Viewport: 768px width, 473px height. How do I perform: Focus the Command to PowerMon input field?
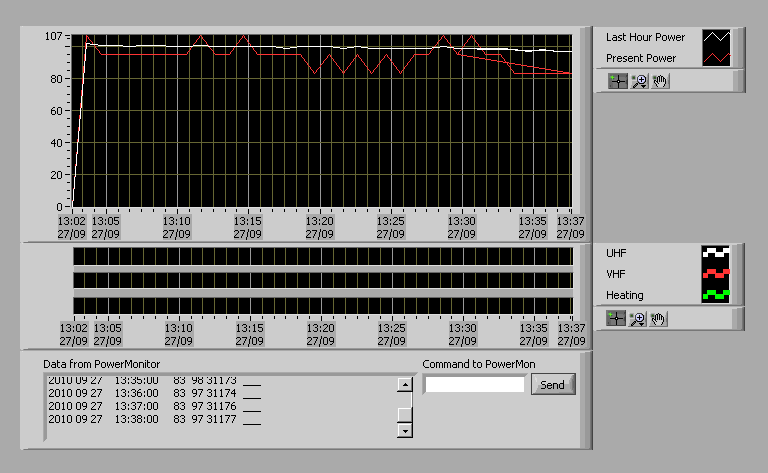(x=475, y=384)
